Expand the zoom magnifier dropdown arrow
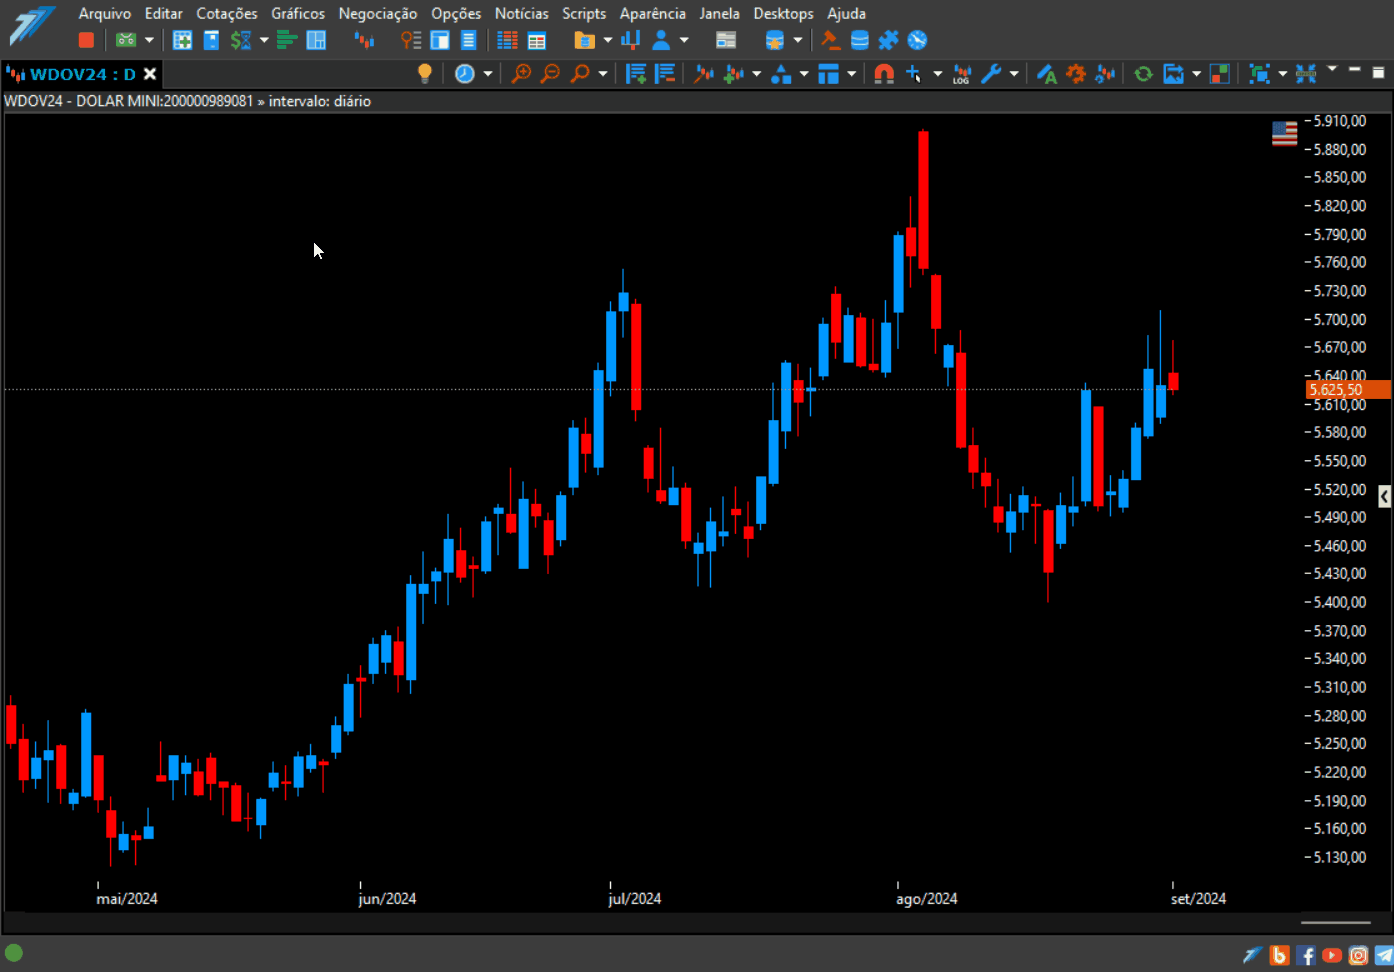 pyautogui.click(x=602, y=74)
